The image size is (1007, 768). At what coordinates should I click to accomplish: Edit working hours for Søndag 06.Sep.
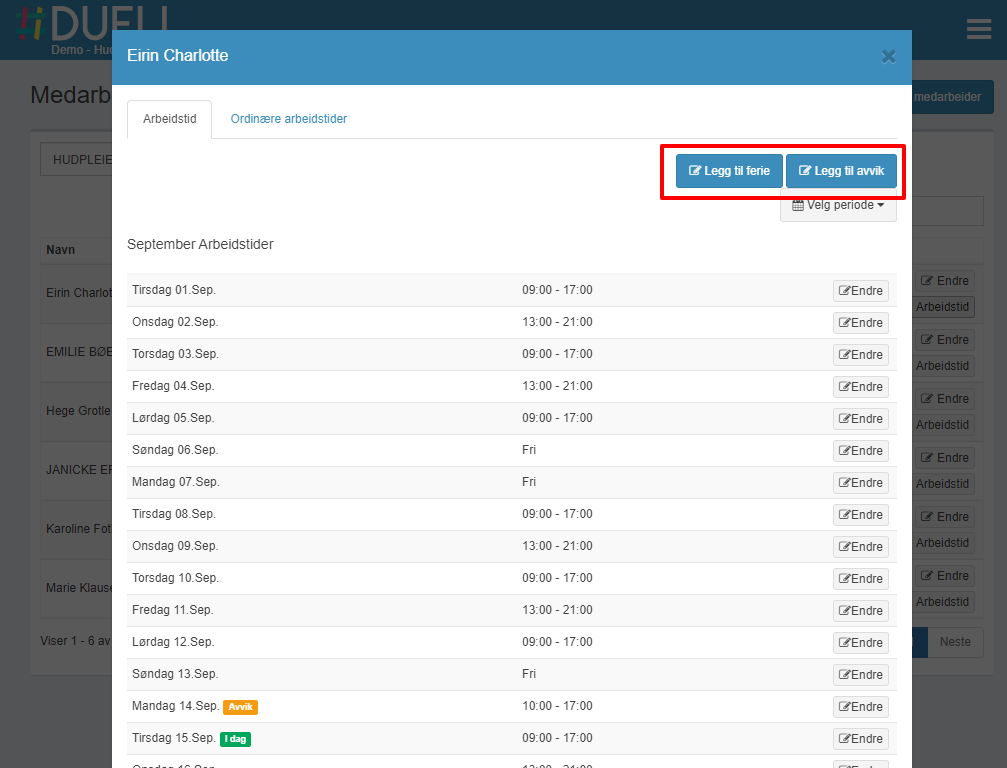click(861, 451)
